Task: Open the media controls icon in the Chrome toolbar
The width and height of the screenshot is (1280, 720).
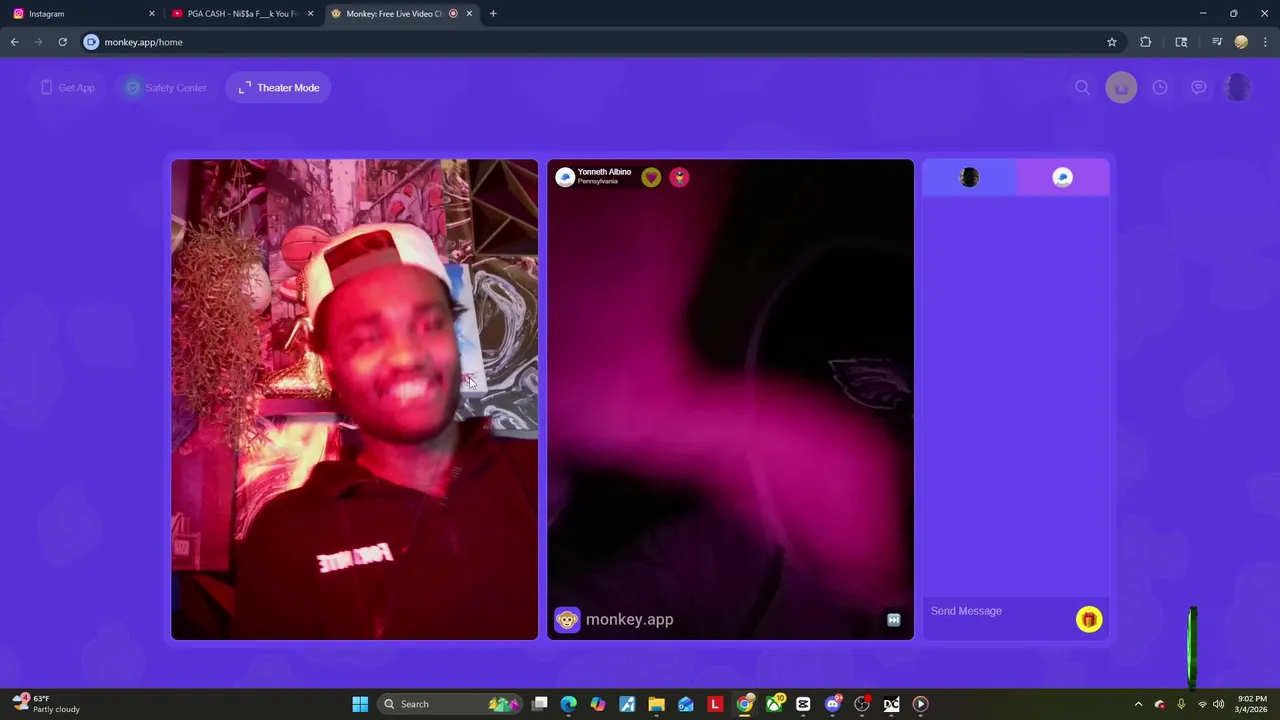Action: pos(1217,42)
